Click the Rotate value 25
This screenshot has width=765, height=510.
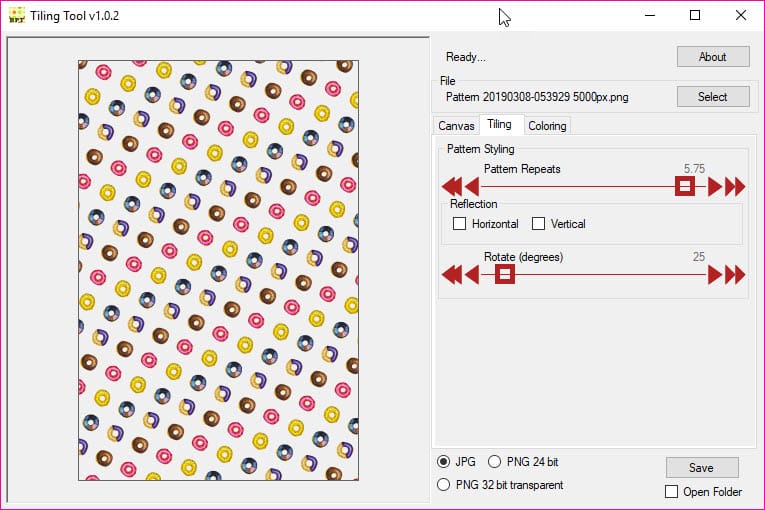699,257
